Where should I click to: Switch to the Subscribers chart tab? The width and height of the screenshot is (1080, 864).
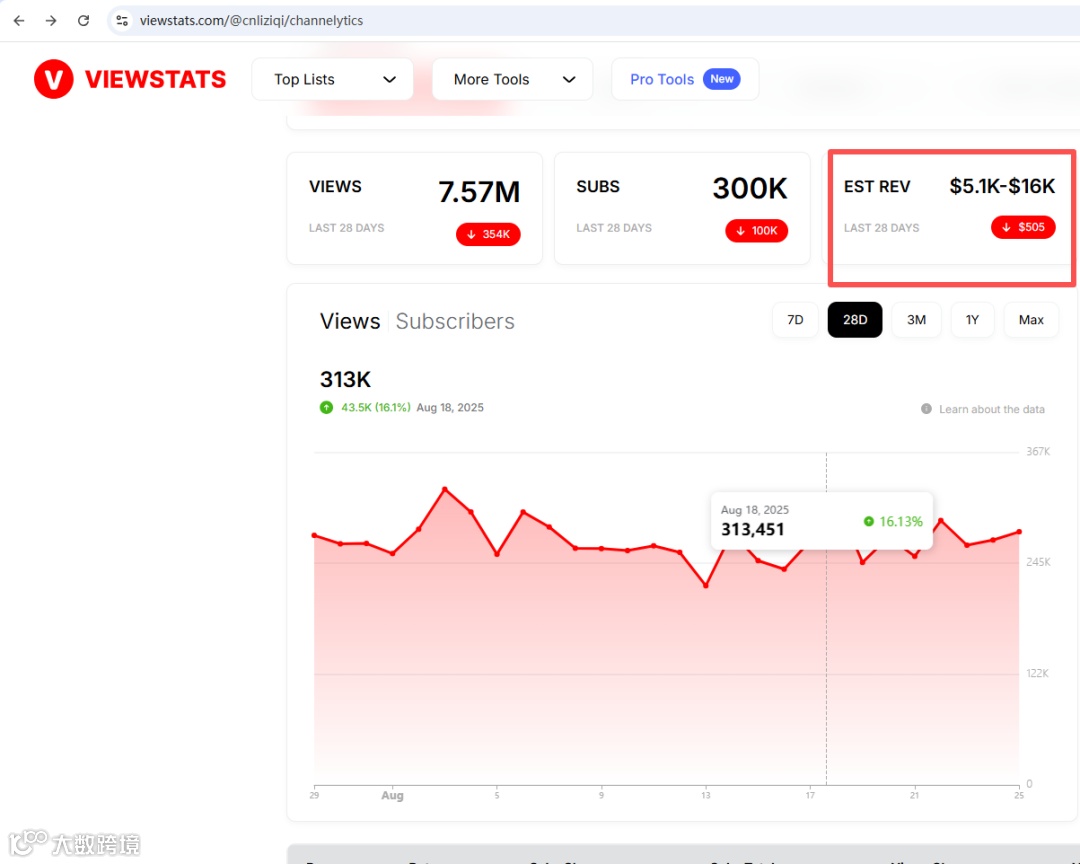coord(455,321)
